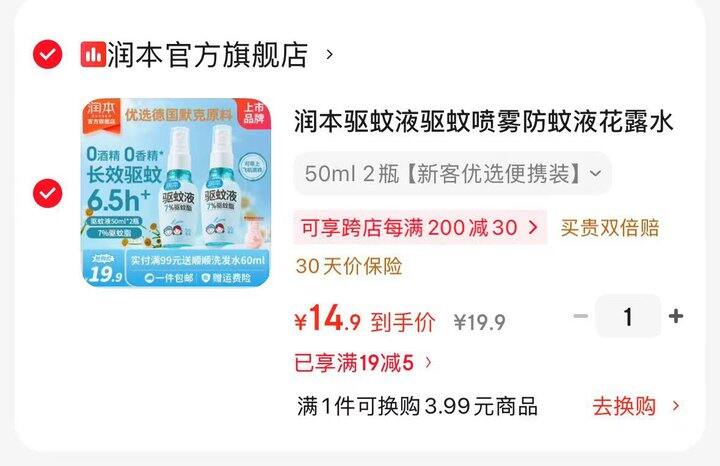The image size is (720, 466).
Task: Uncheck the store-level selection checkbox
Action: point(47,54)
